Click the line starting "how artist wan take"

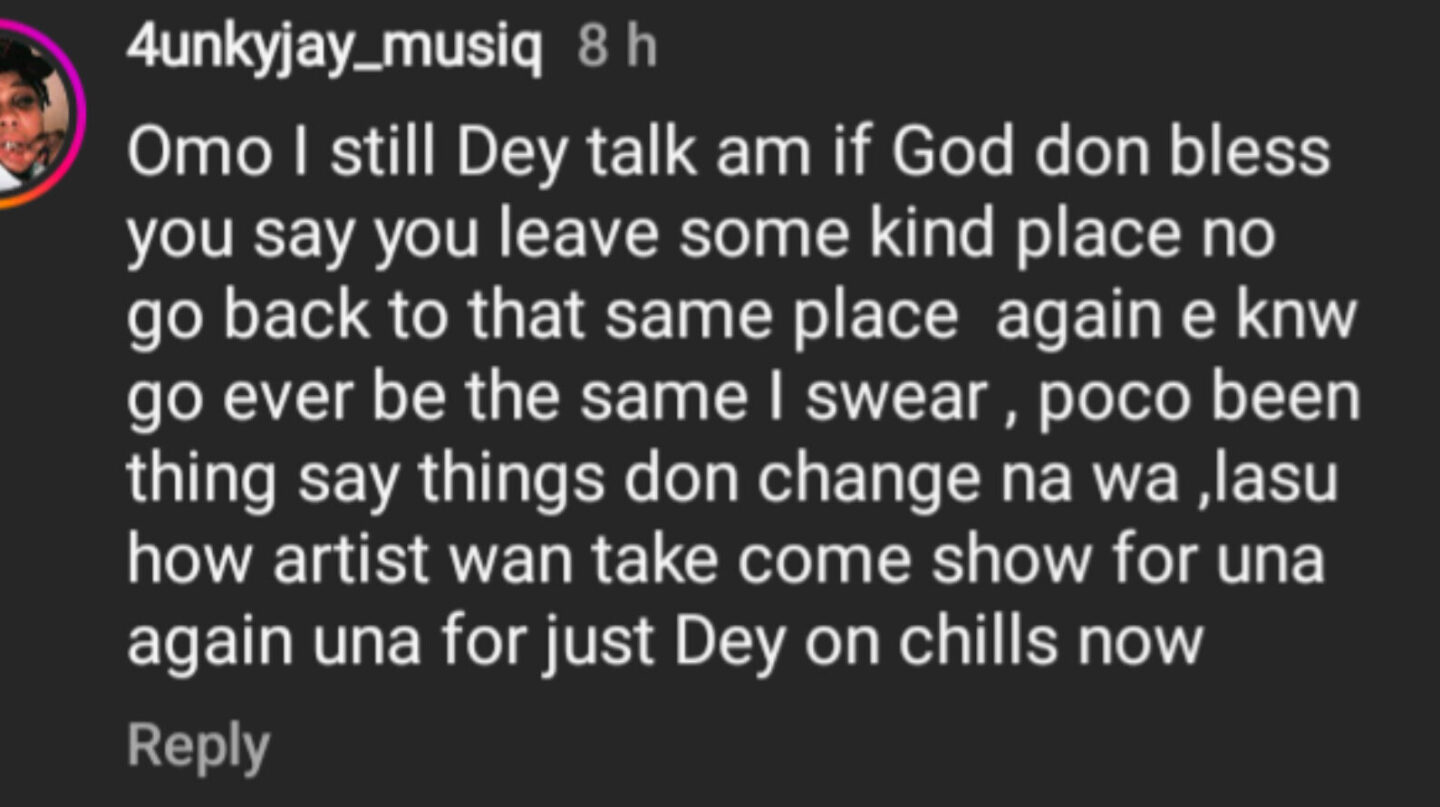tap(725, 560)
